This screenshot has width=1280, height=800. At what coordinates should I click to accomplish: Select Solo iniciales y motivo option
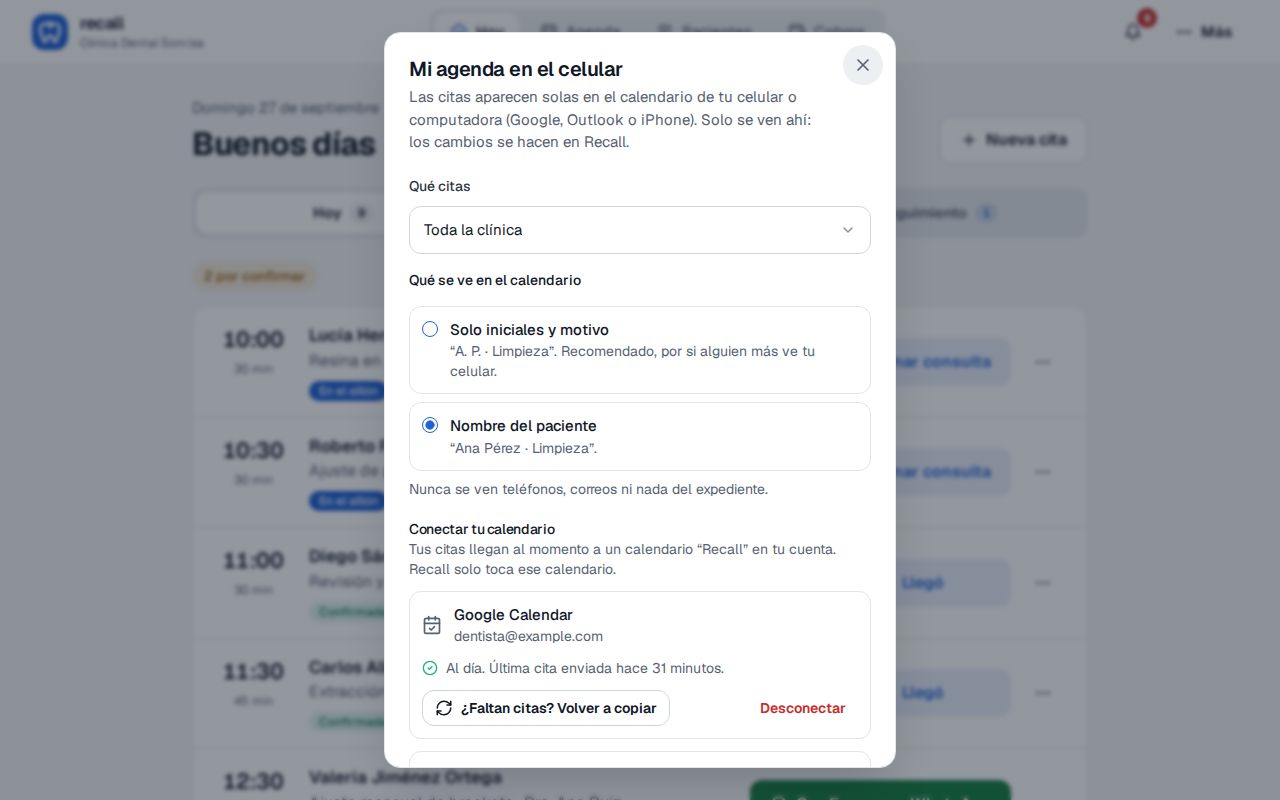point(639,350)
